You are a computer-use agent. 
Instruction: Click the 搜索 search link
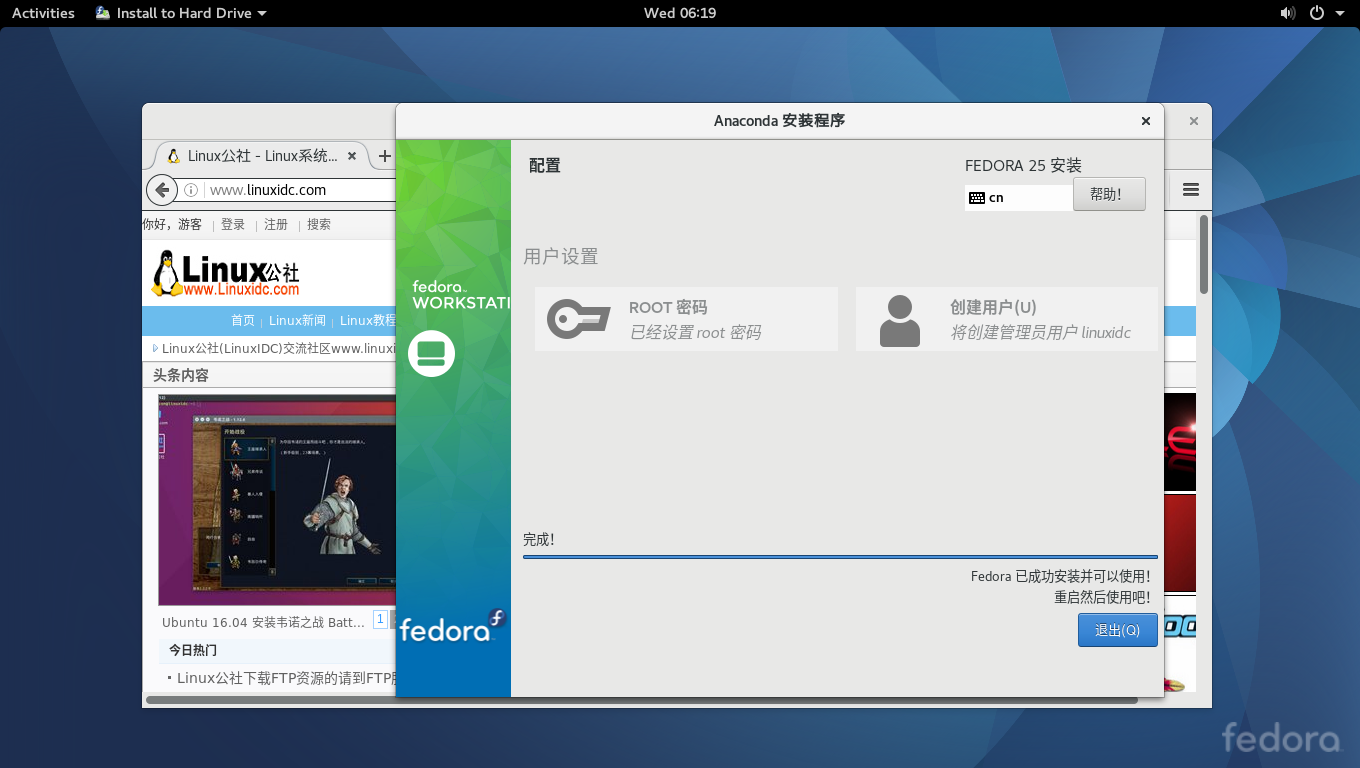point(319,225)
